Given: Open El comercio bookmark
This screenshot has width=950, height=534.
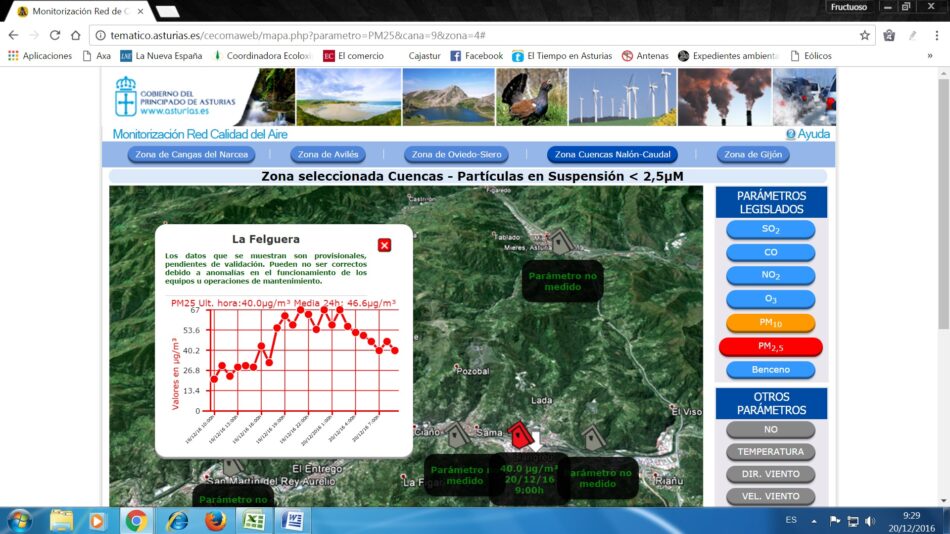Looking at the screenshot, I should (x=353, y=56).
